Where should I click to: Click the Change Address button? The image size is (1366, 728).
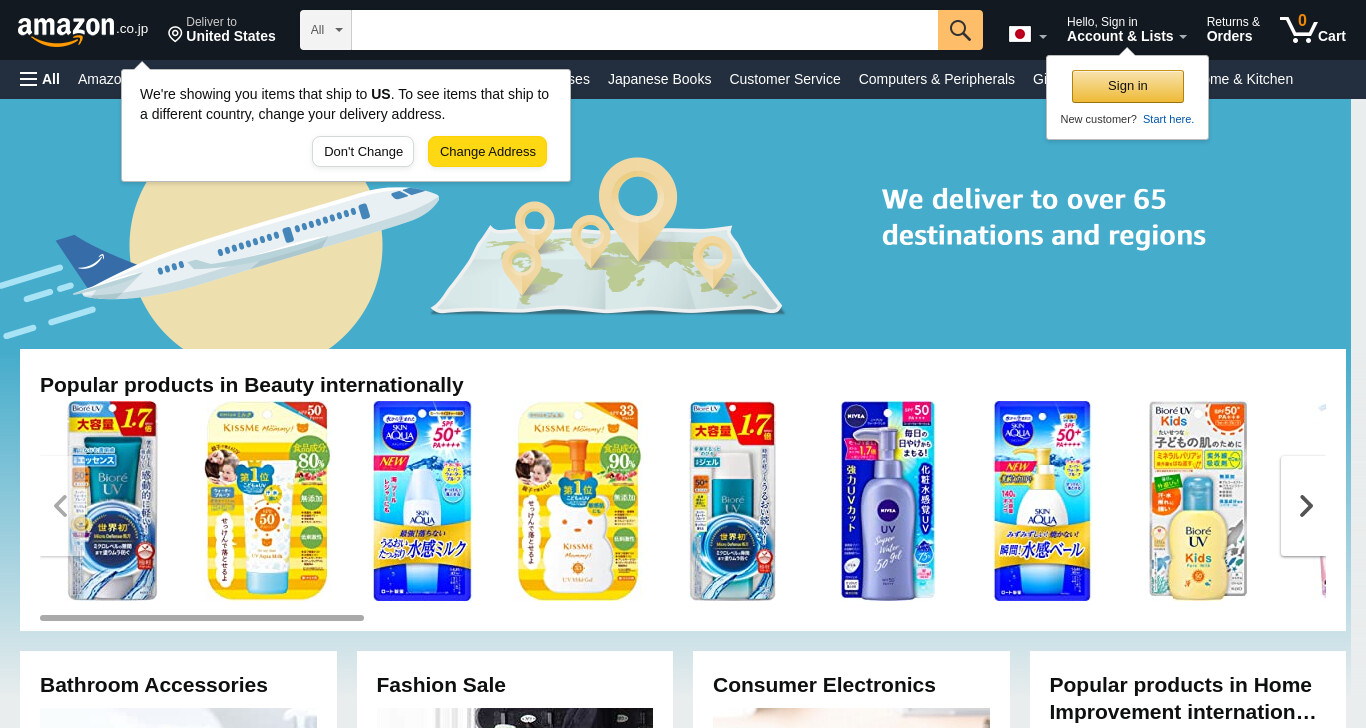[x=487, y=152]
